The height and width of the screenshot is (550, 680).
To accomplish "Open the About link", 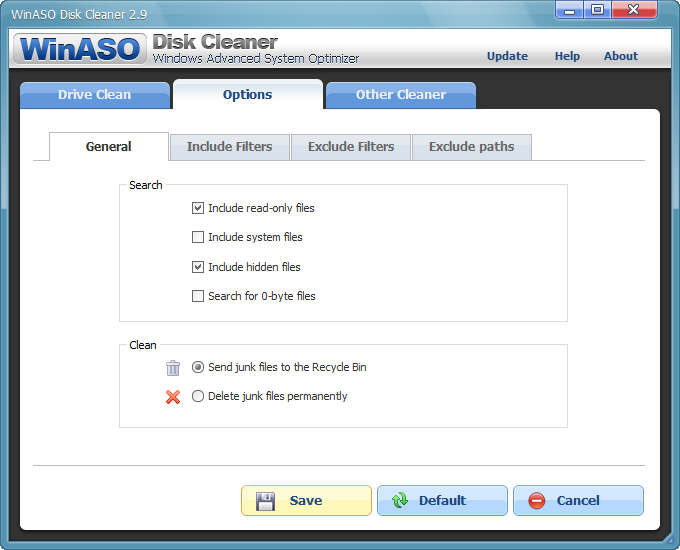I will pos(621,56).
